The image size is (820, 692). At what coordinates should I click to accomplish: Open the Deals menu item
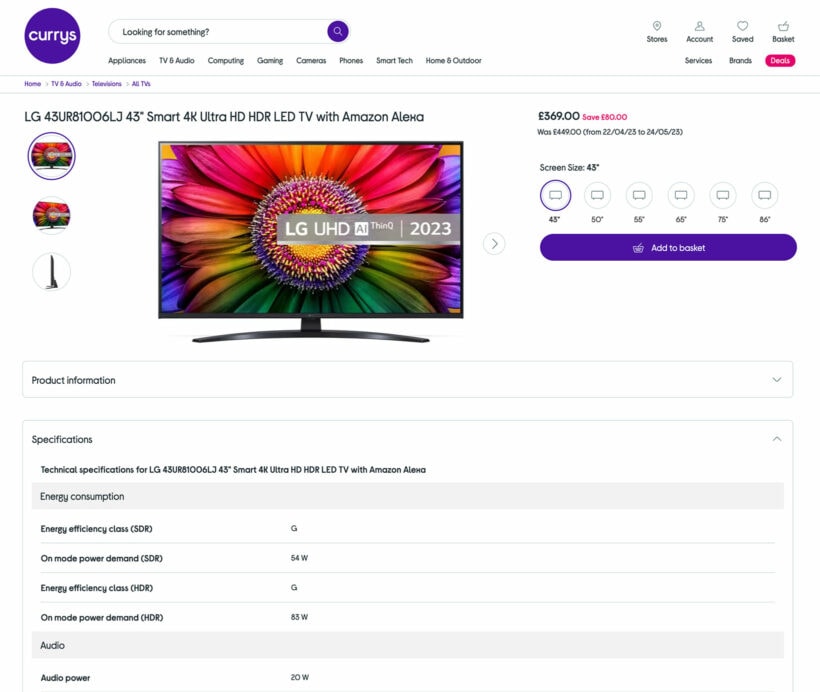(782, 60)
